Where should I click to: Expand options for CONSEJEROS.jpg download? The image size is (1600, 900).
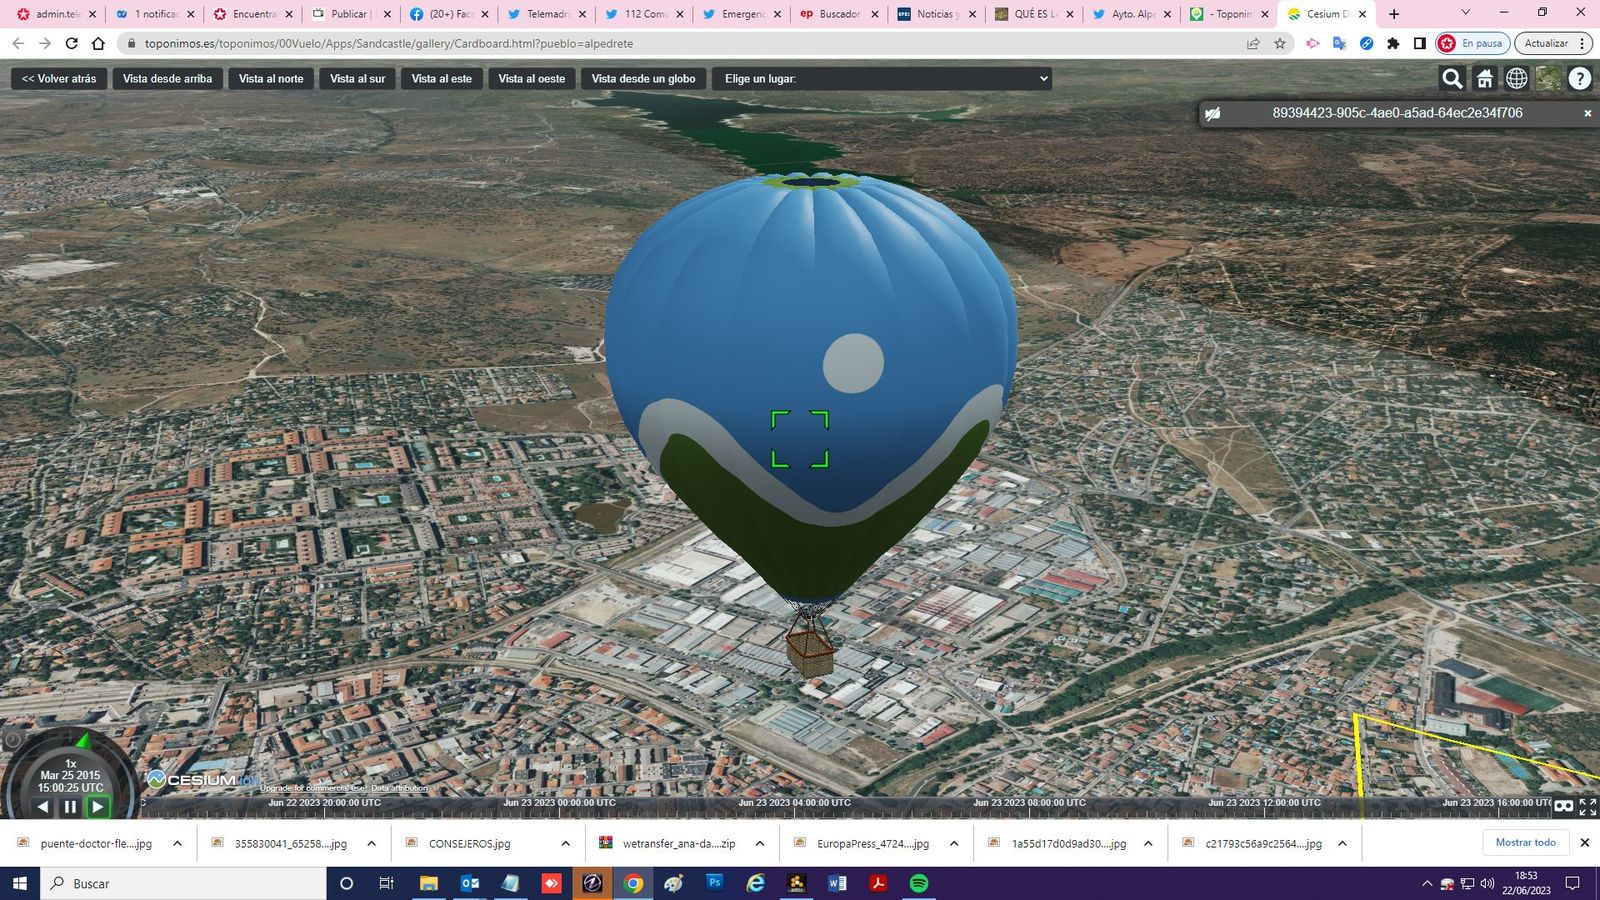click(565, 843)
